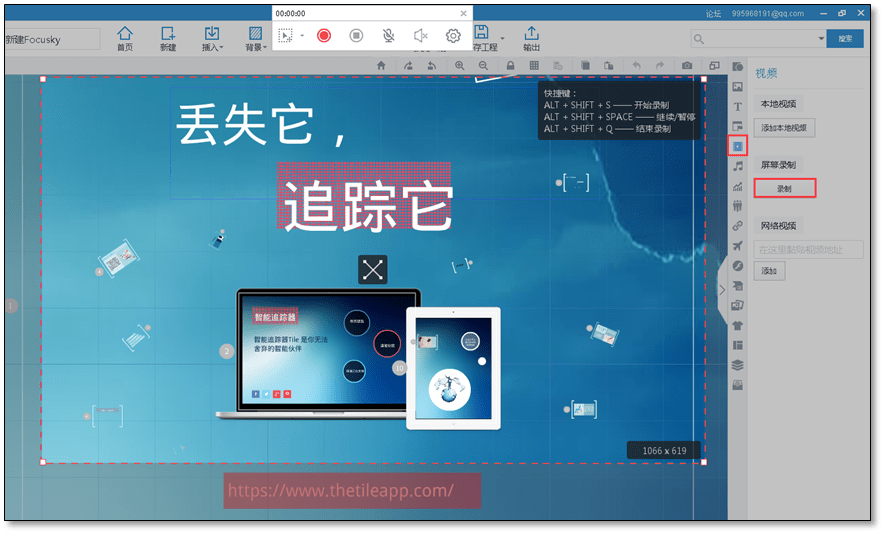Click frame marker number 2 on canvas
The width and height of the screenshot is (884, 533).
pyautogui.click(x=226, y=351)
